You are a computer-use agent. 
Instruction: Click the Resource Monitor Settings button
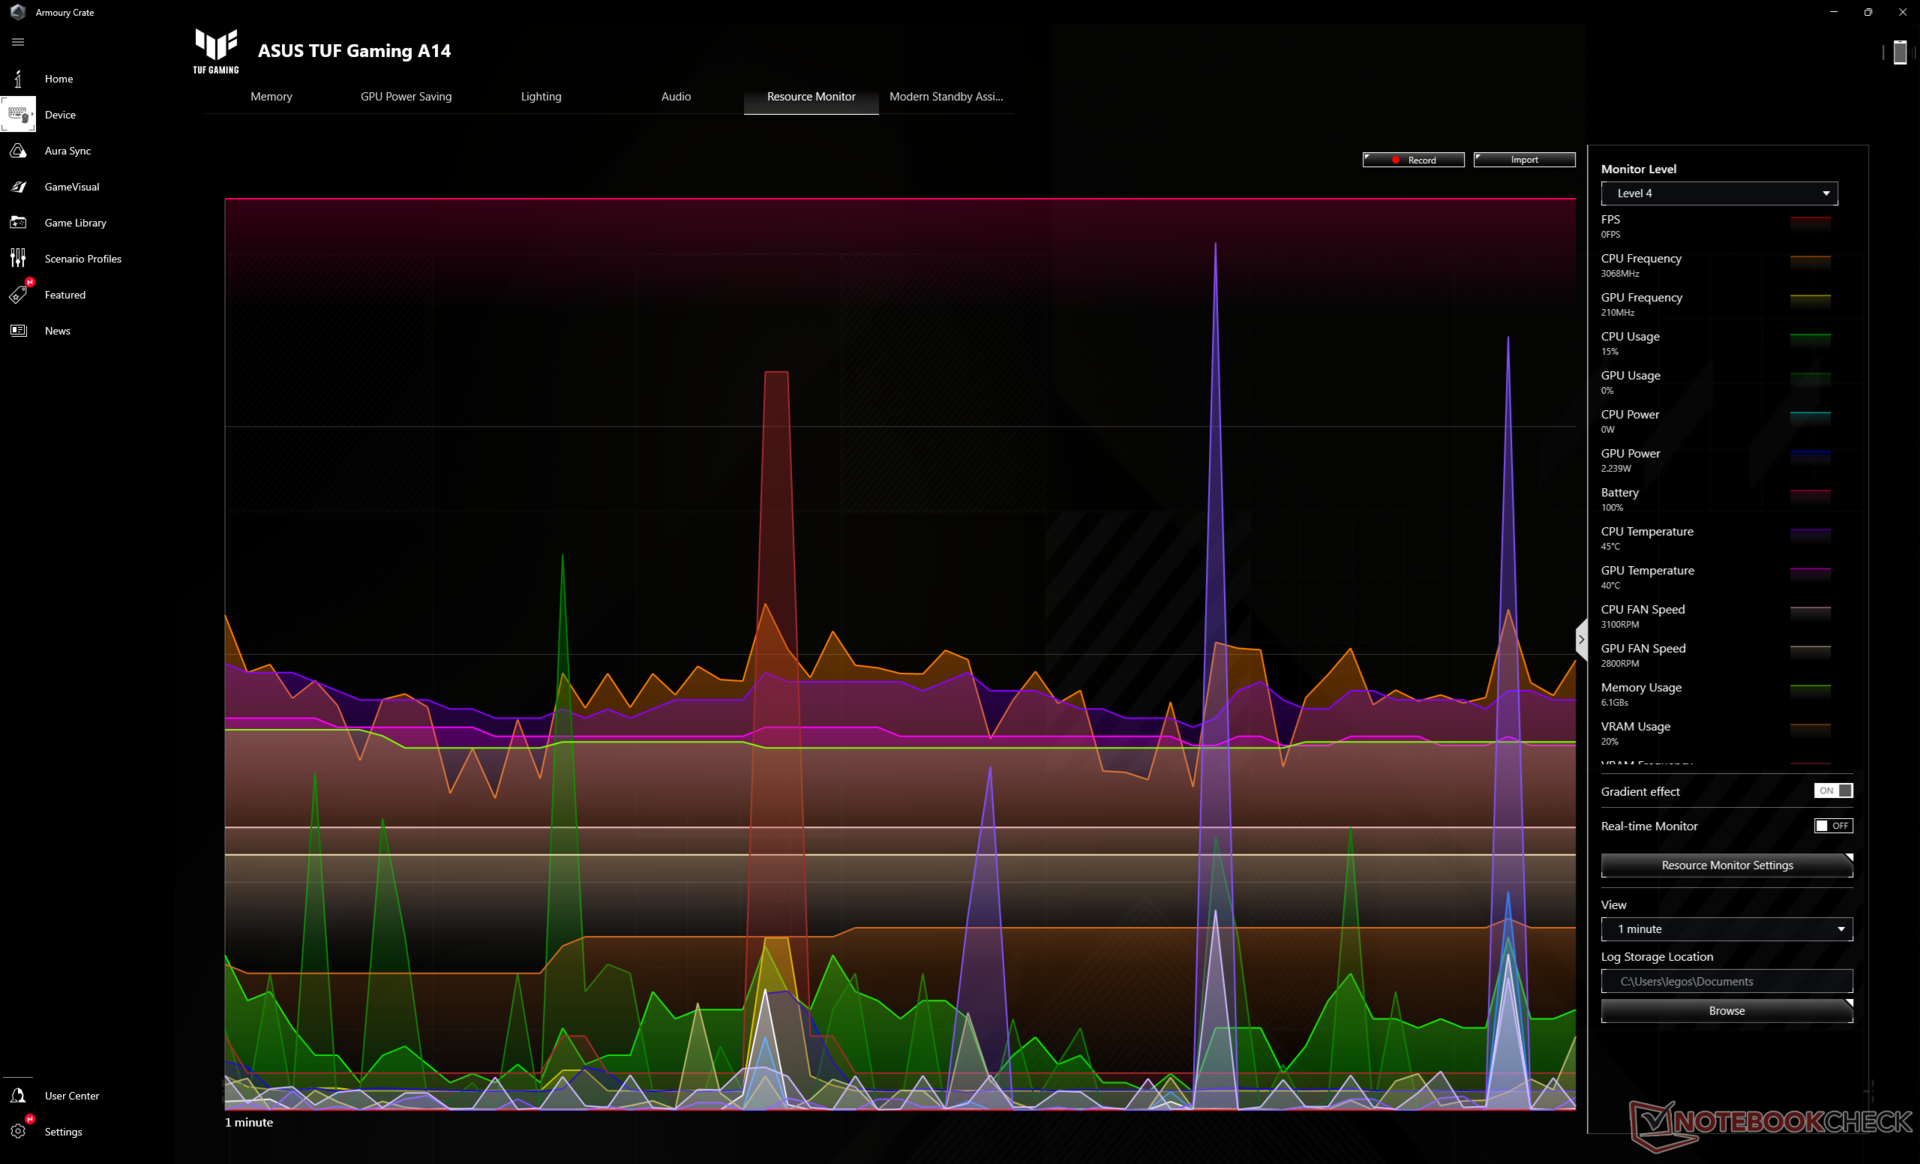(x=1726, y=865)
